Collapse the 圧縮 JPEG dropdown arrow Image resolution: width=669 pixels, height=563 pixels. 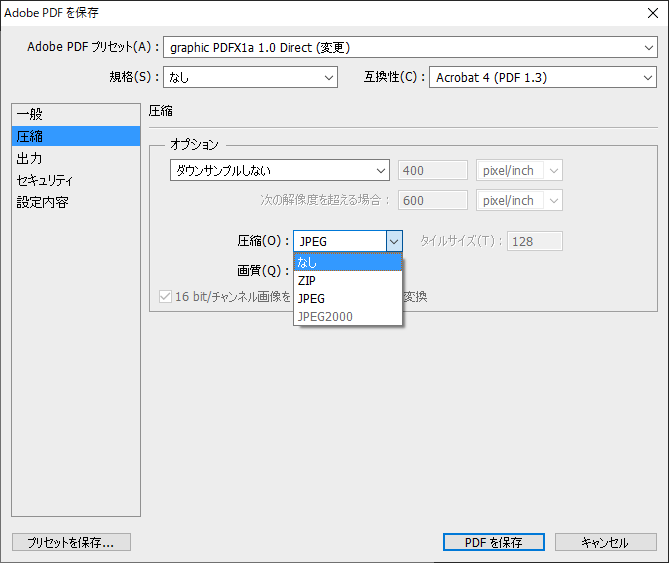394,241
